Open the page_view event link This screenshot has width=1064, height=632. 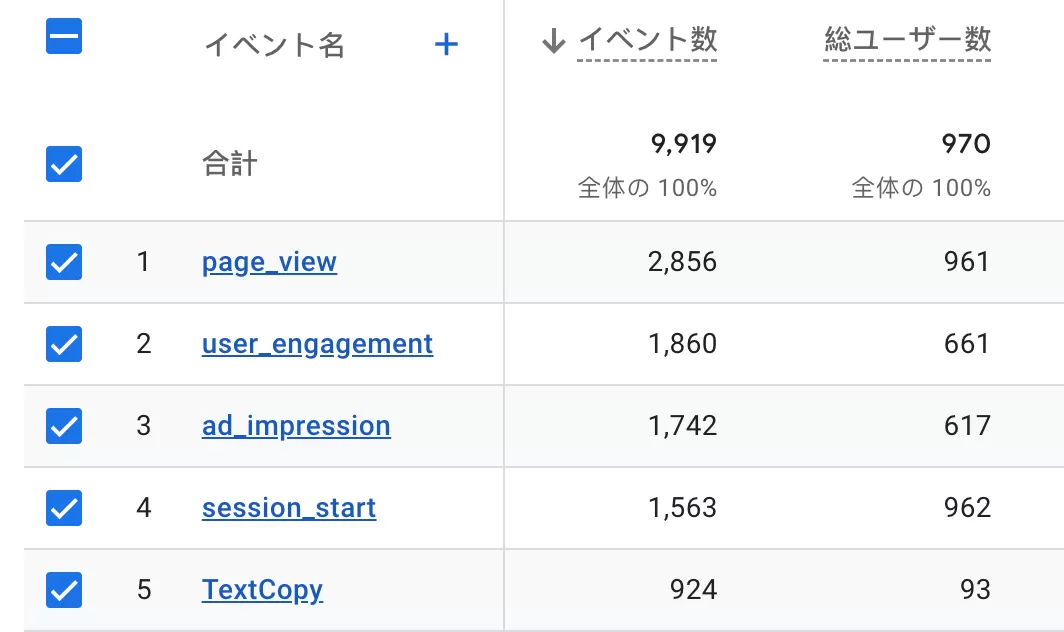click(269, 262)
